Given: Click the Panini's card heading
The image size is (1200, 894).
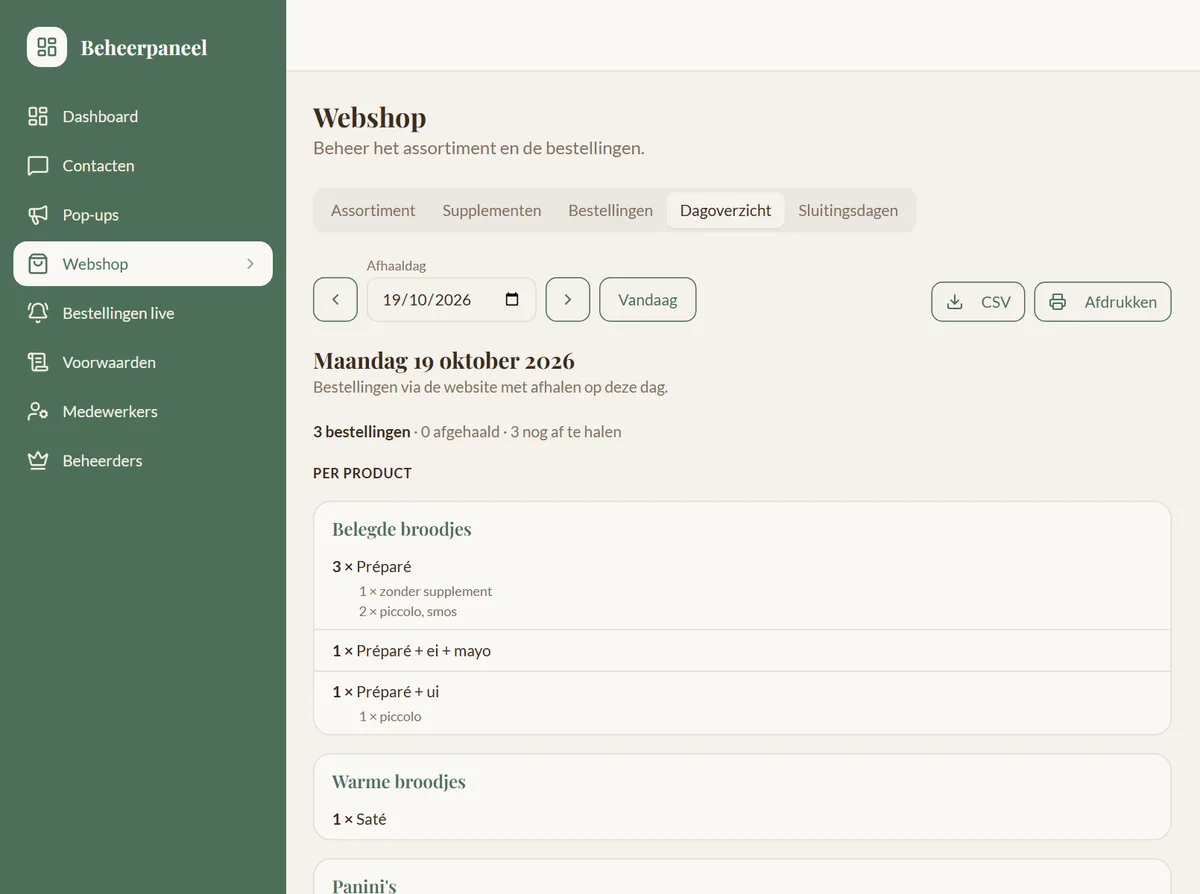Looking at the screenshot, I should tap(364, 885).
